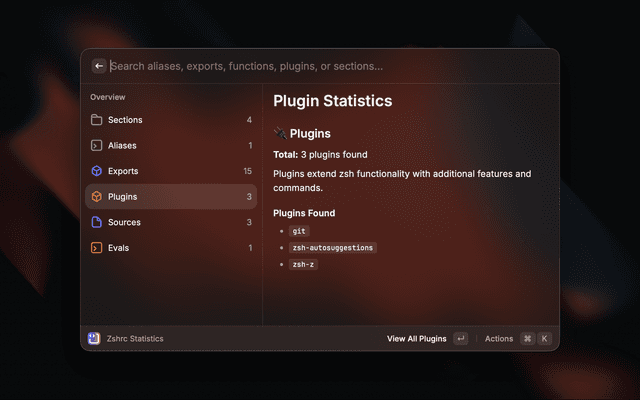Click the Aliases terminal icon

pos(97,146)
